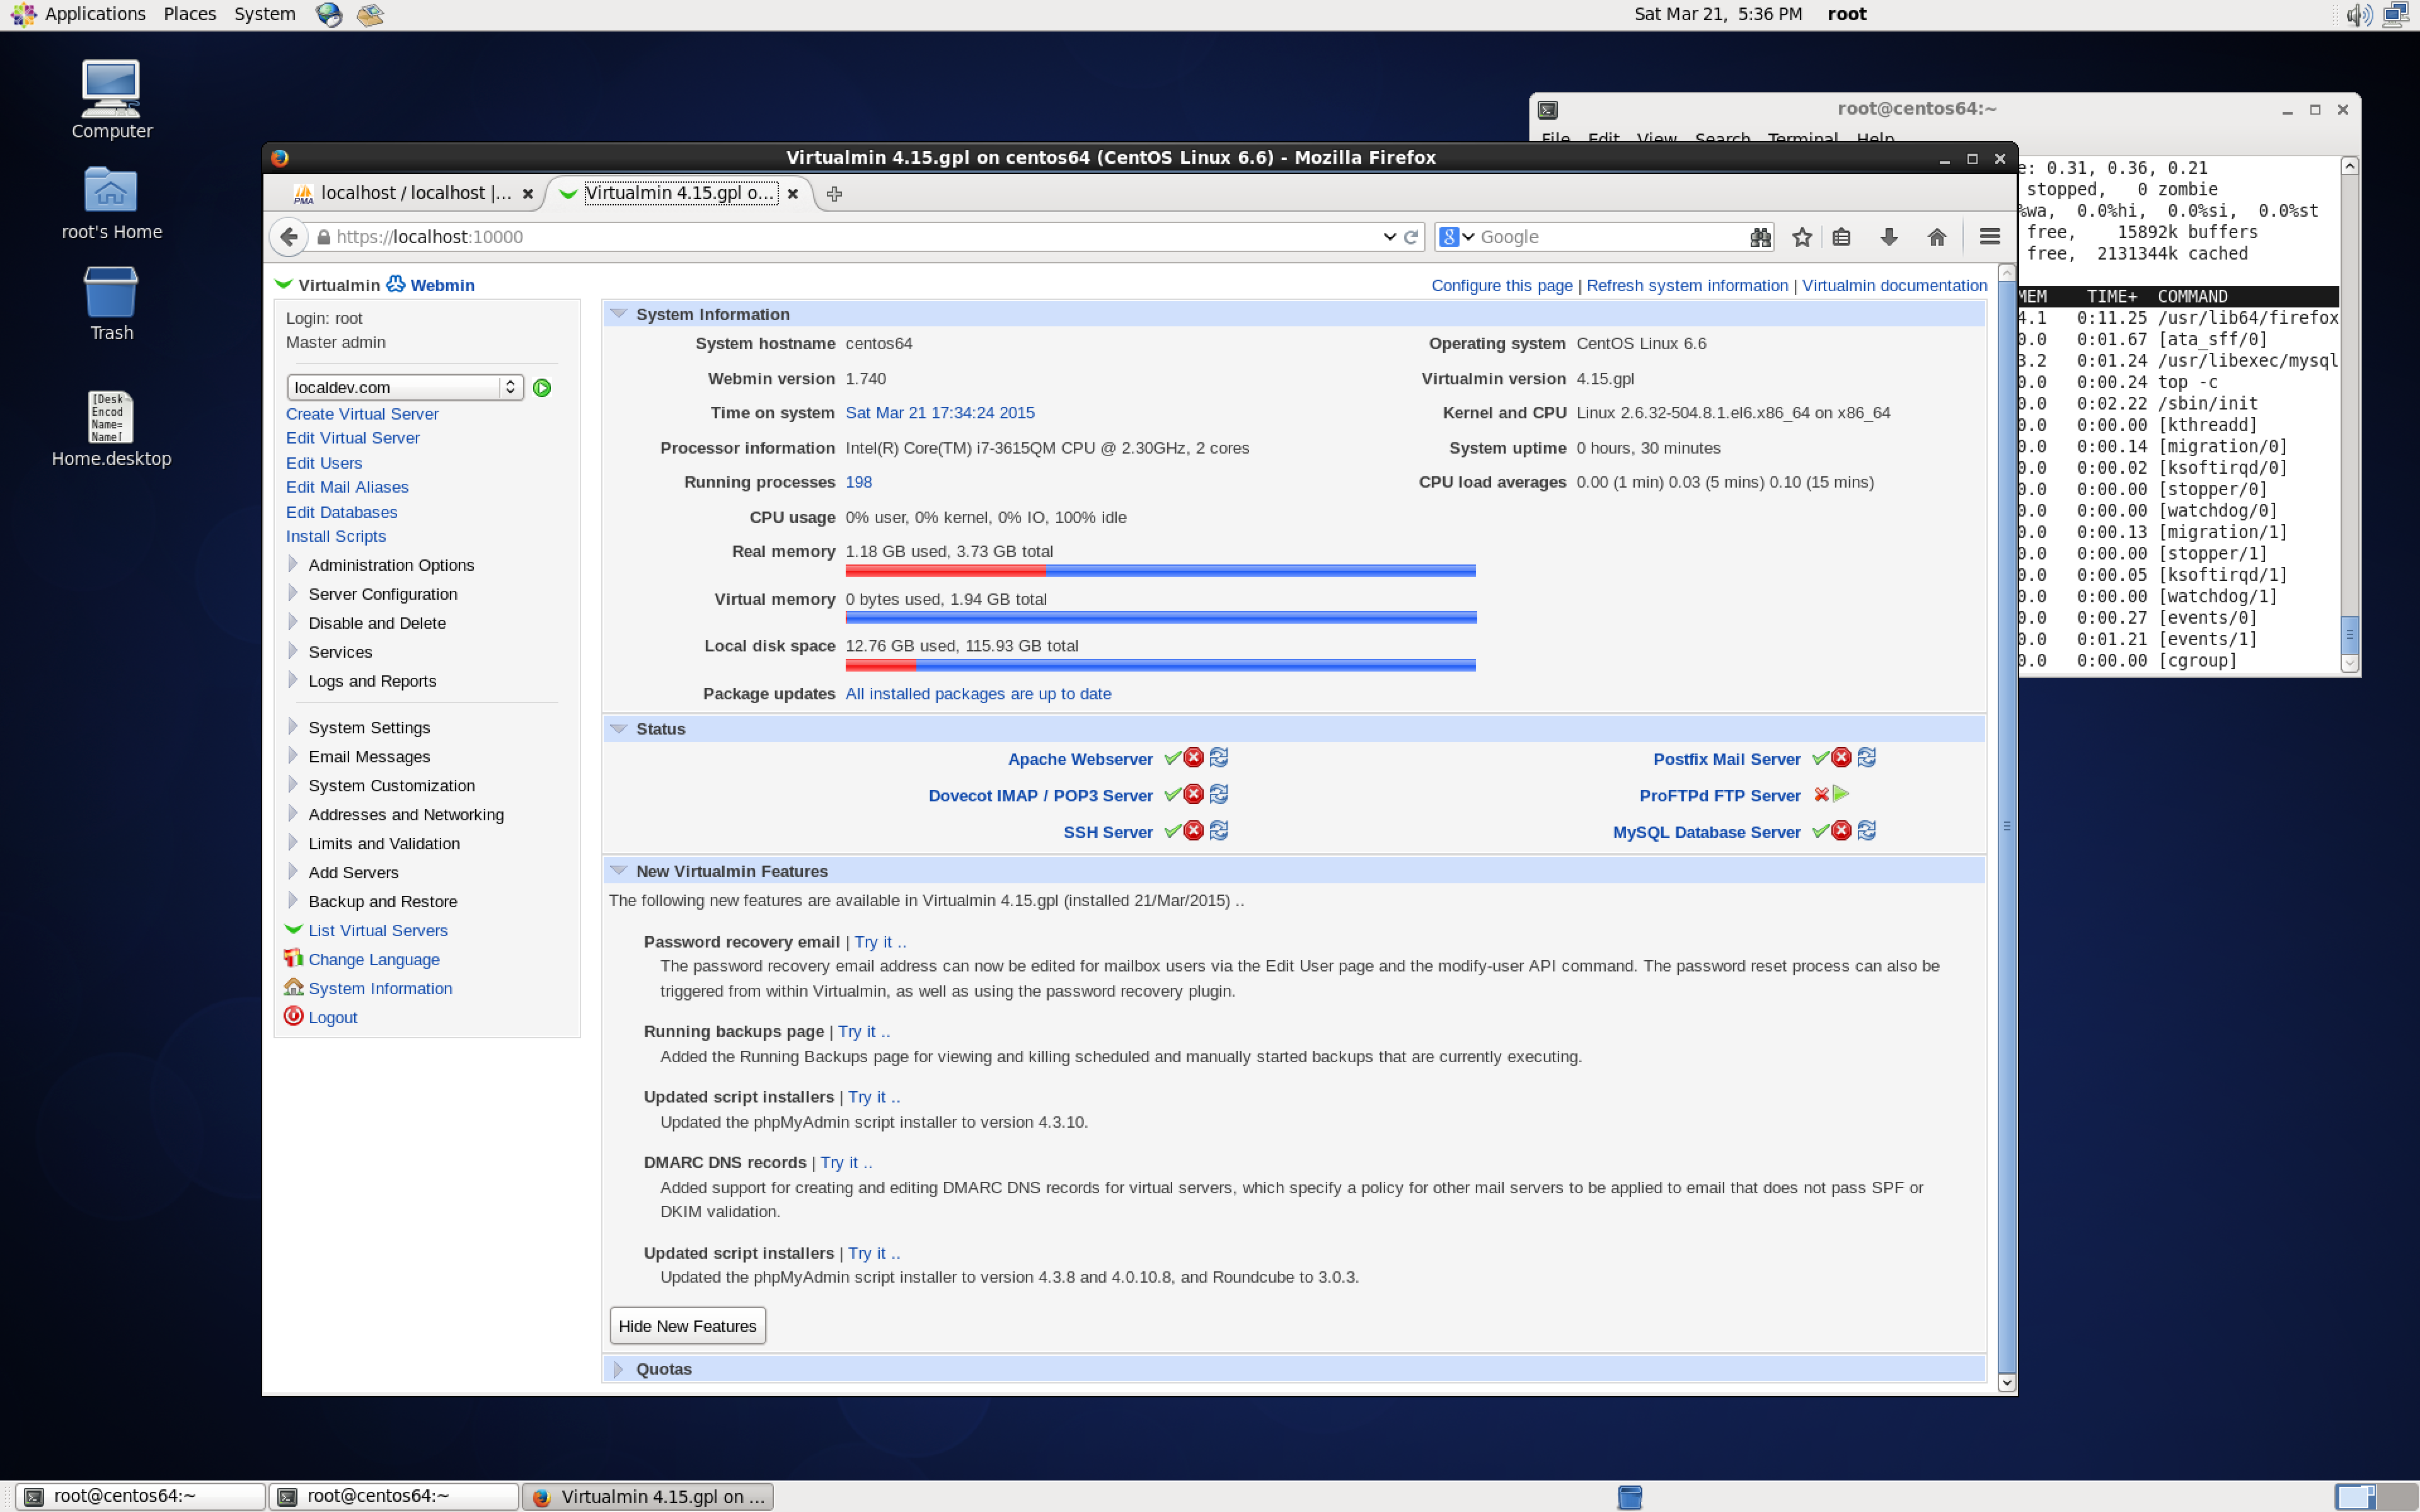Screen dimensions: 2420x1512
Task: Restart the Postfix Mail Server
Action: 1866,758
